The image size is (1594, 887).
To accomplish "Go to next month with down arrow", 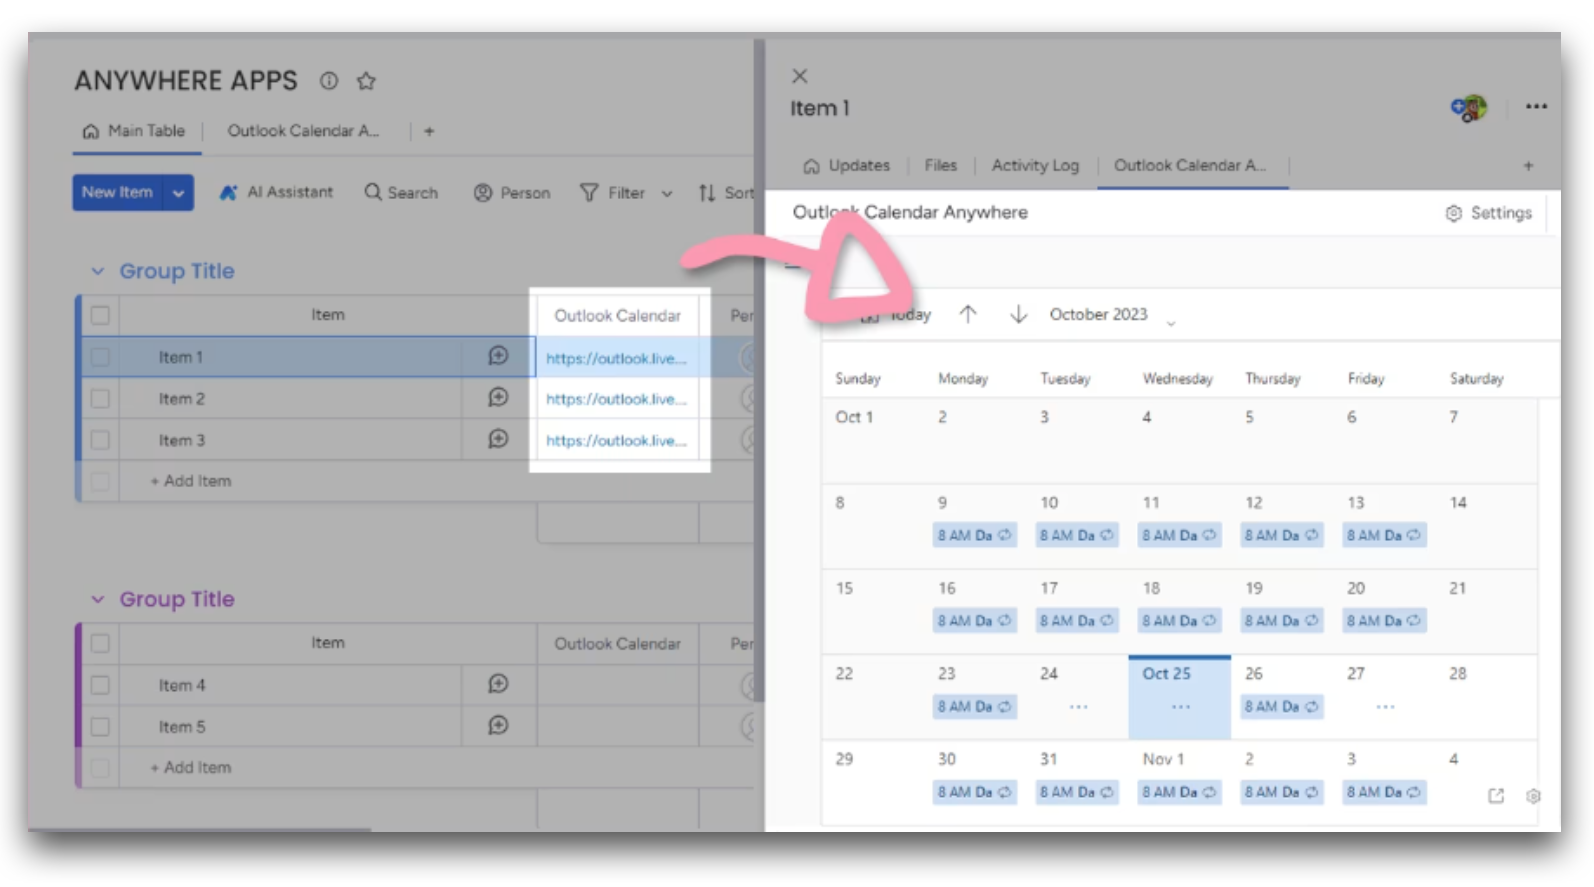I will [x=1018, y=314].
